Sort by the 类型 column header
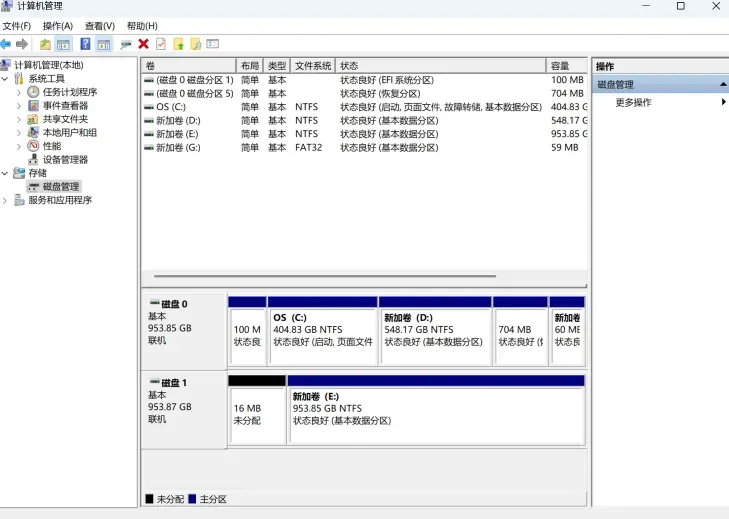729x519 pixels. [277, 66]
